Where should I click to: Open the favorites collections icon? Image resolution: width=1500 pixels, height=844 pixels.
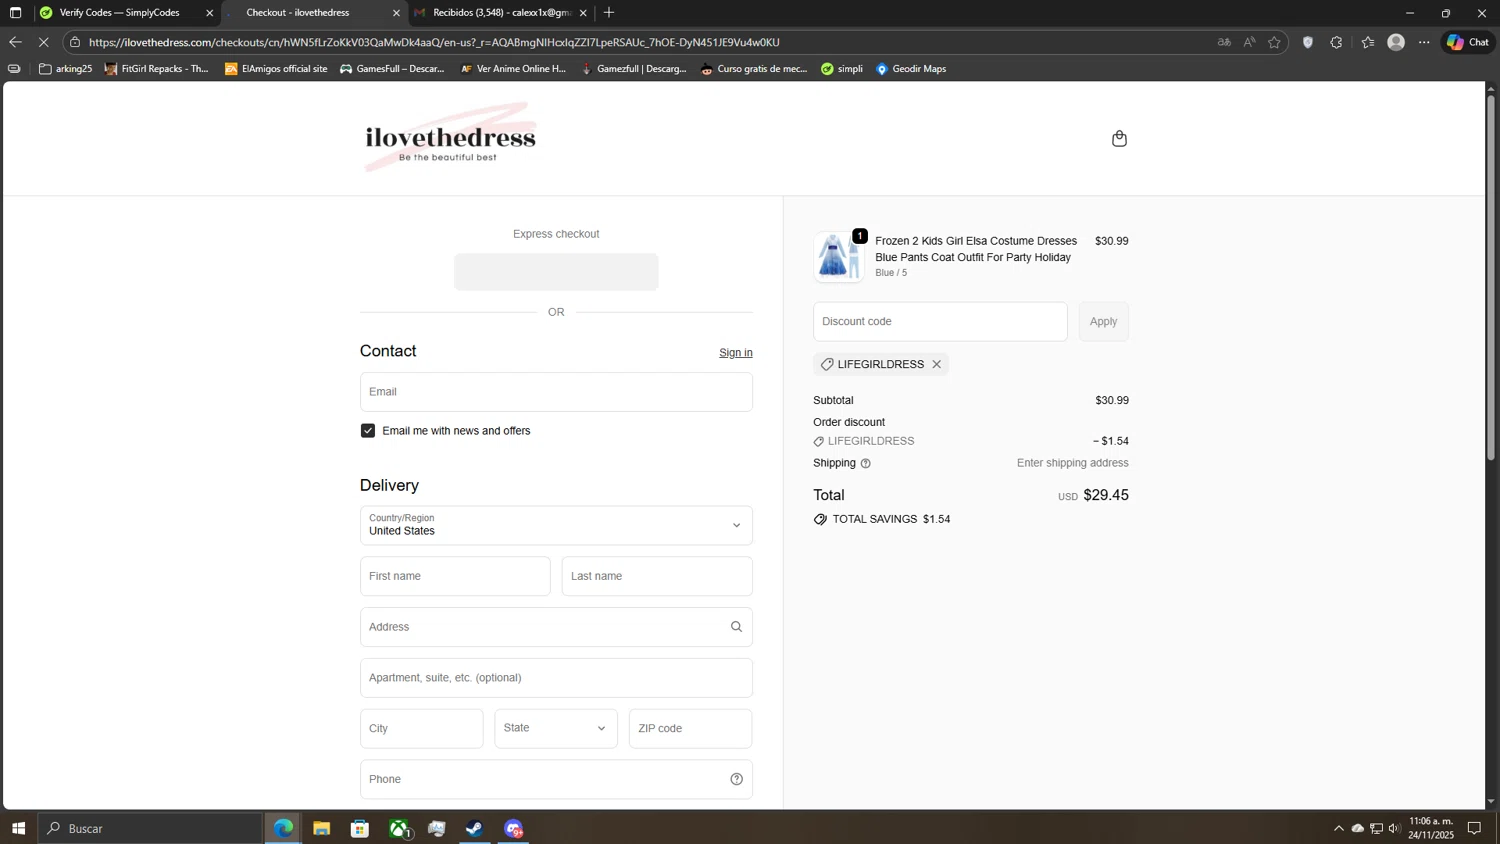coord(1367,42)
